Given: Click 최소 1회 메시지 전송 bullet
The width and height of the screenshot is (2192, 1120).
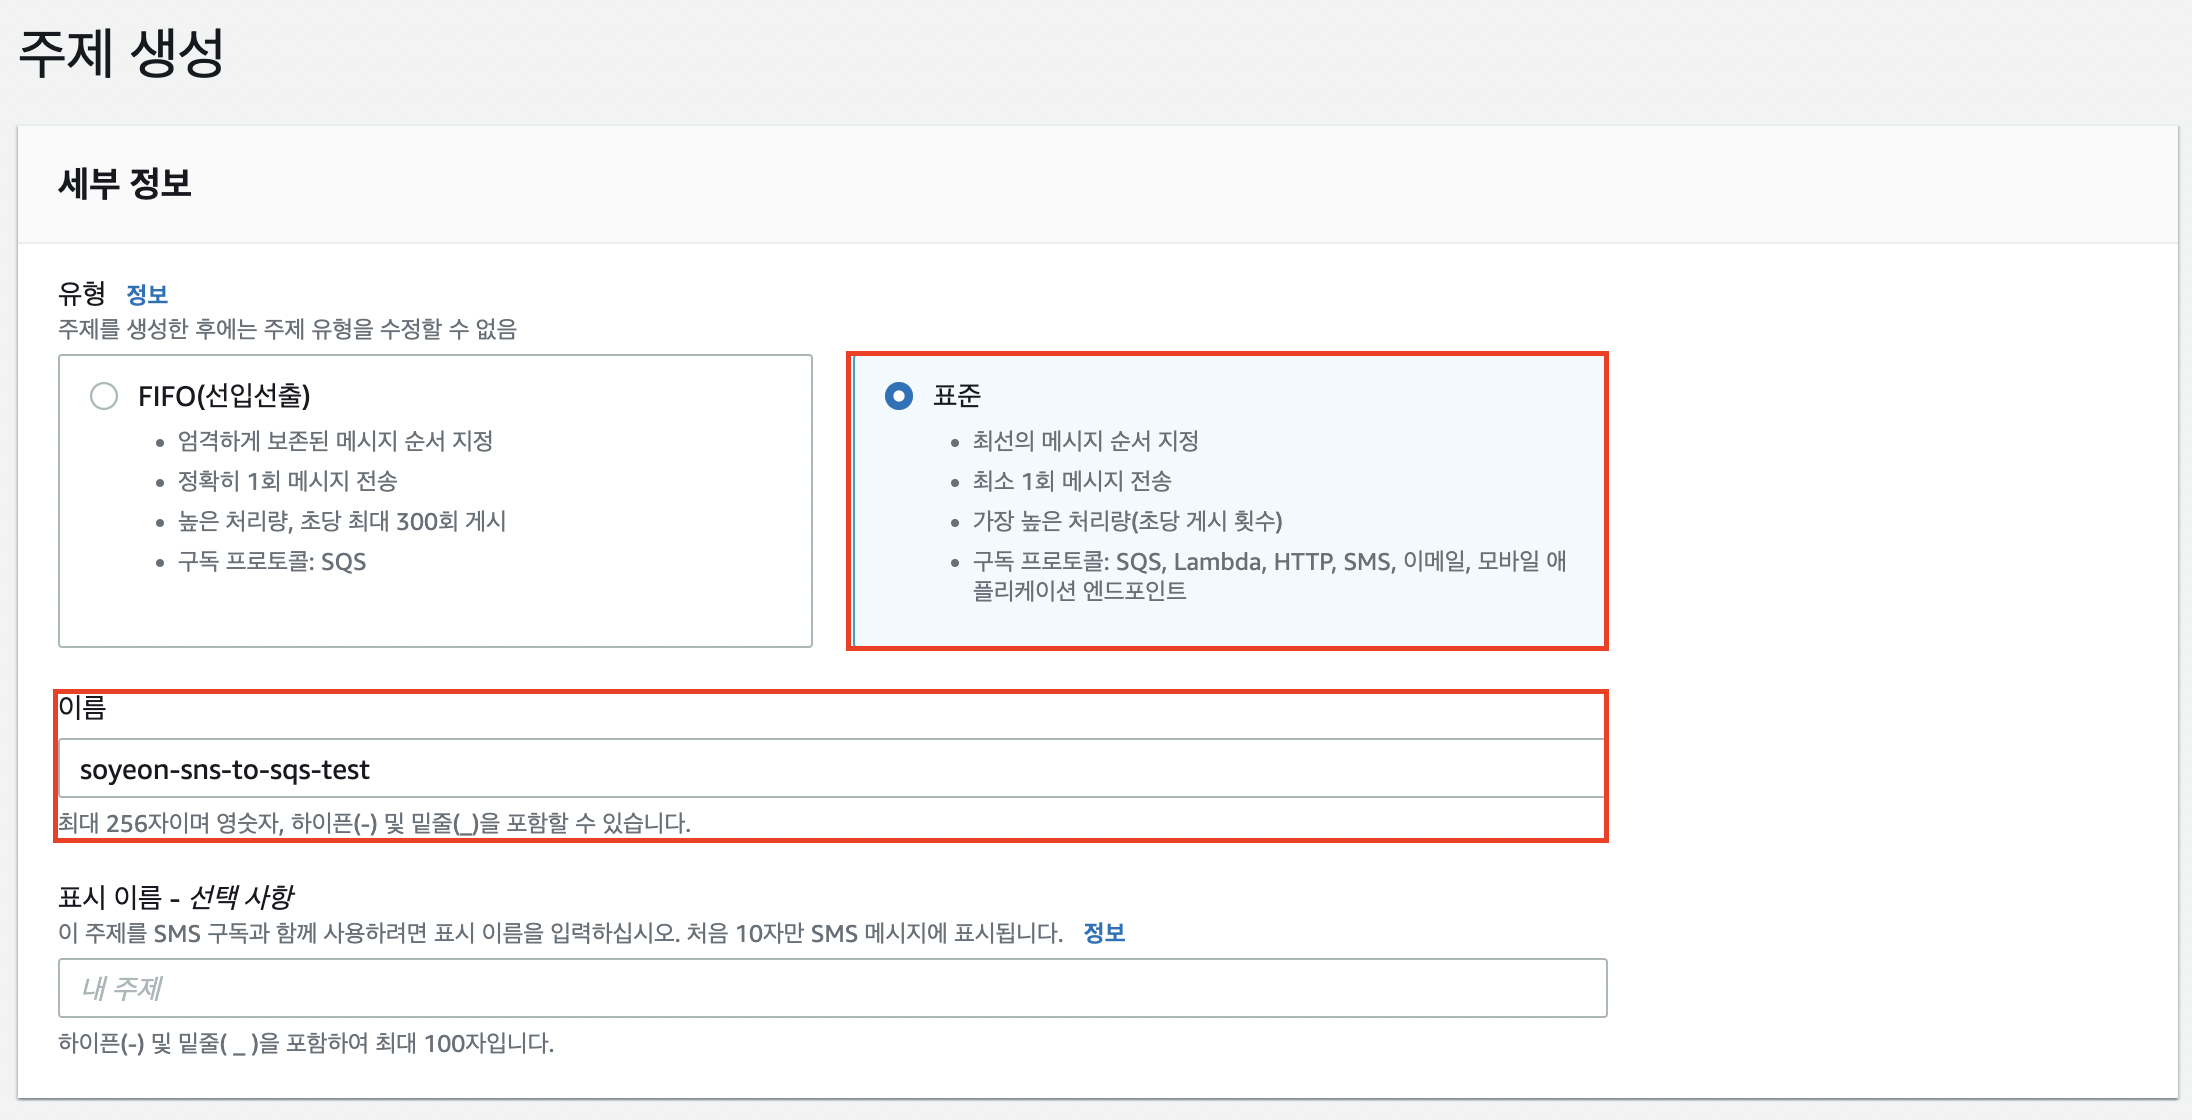Looking at the screenshot, I should pyautogui.click(x=1071, y=481).
